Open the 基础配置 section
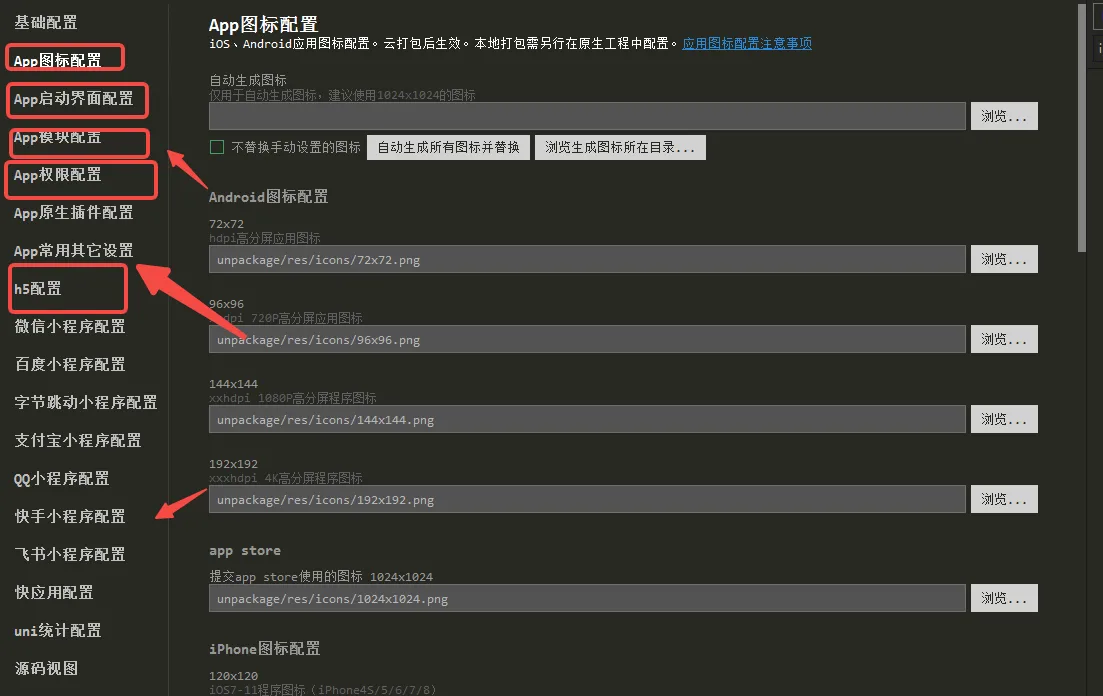Image resolution: width=1103 pixels, height=696 pixels. click(x=46, y=23)
